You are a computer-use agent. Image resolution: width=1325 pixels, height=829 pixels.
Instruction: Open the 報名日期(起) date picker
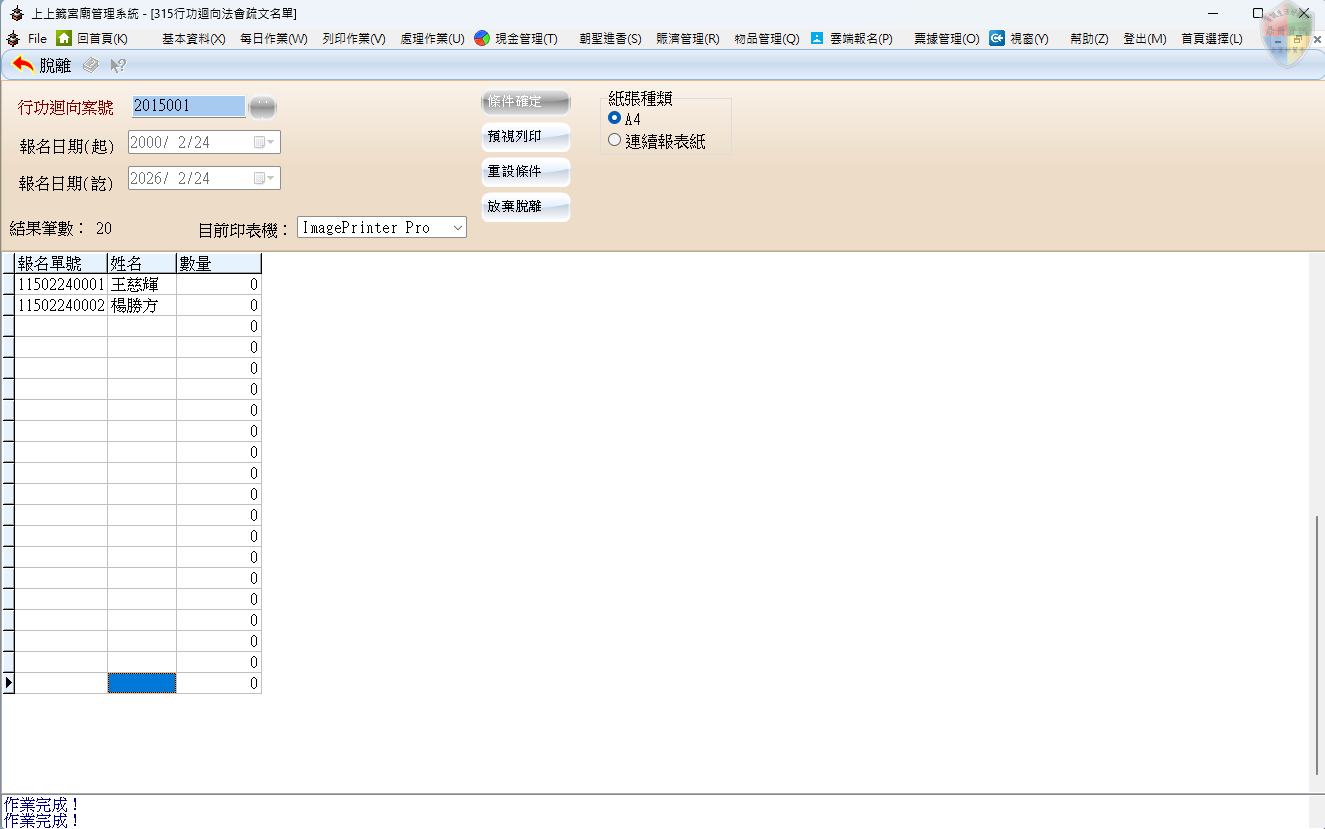point(263,143)
